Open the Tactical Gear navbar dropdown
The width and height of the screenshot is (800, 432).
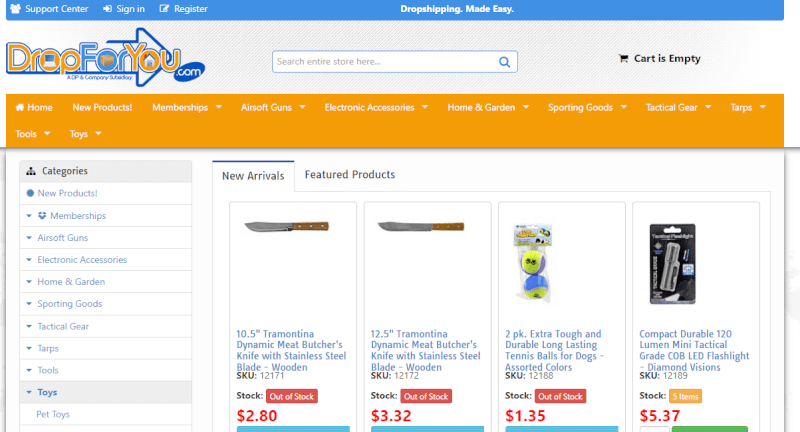(708, 107)
